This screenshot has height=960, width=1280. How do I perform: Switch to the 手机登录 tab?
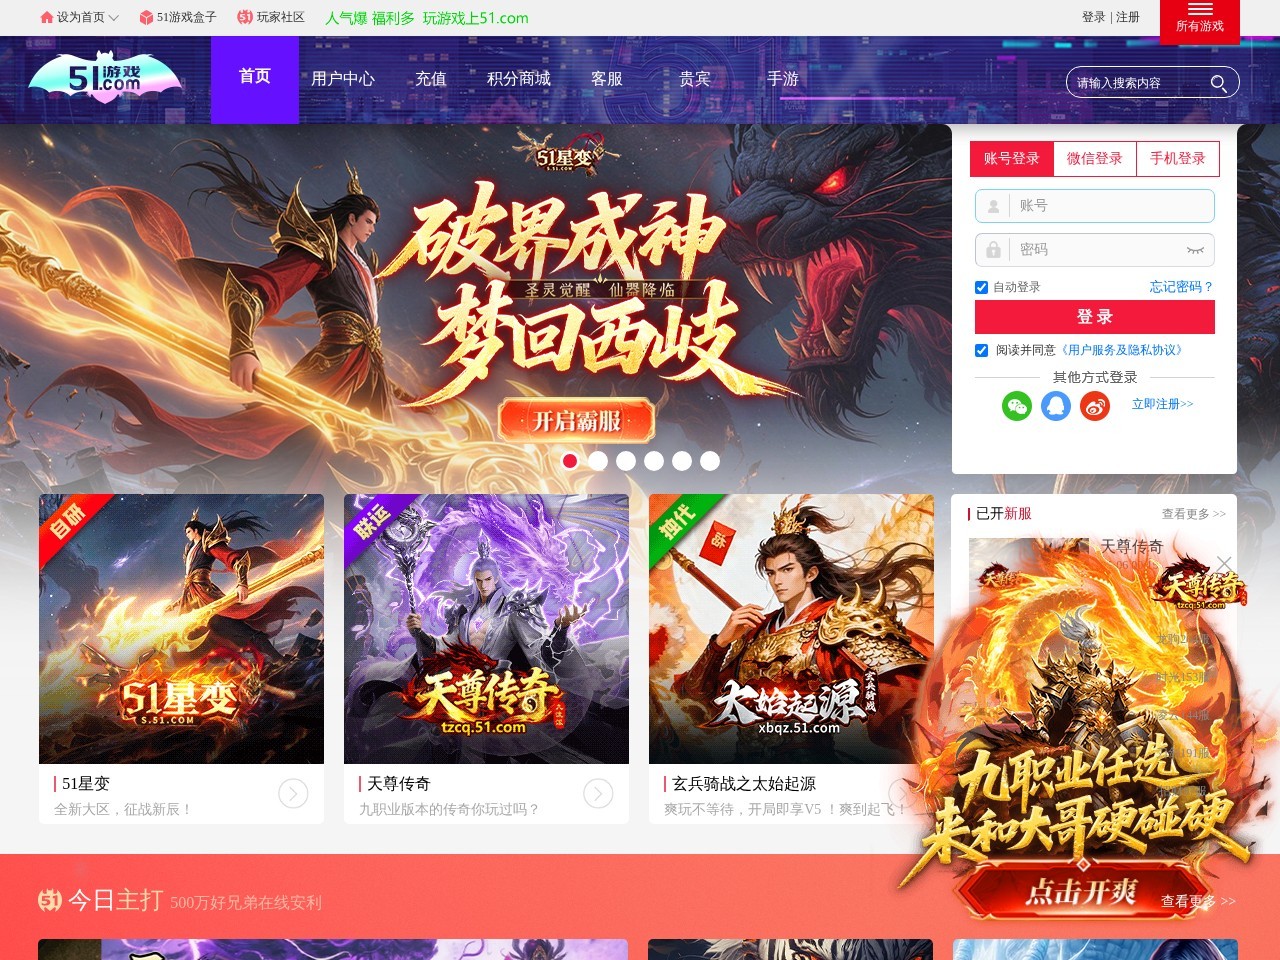(x=1178, y=158)
